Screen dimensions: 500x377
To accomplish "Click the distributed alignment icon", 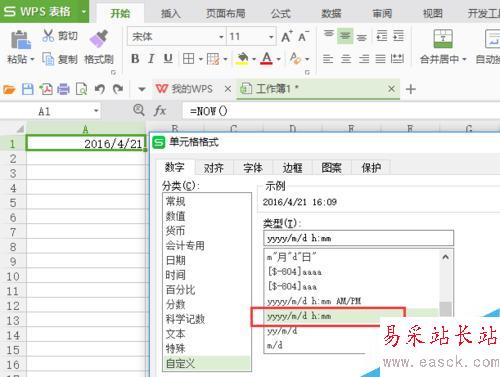I will click(x=397, y=59).
